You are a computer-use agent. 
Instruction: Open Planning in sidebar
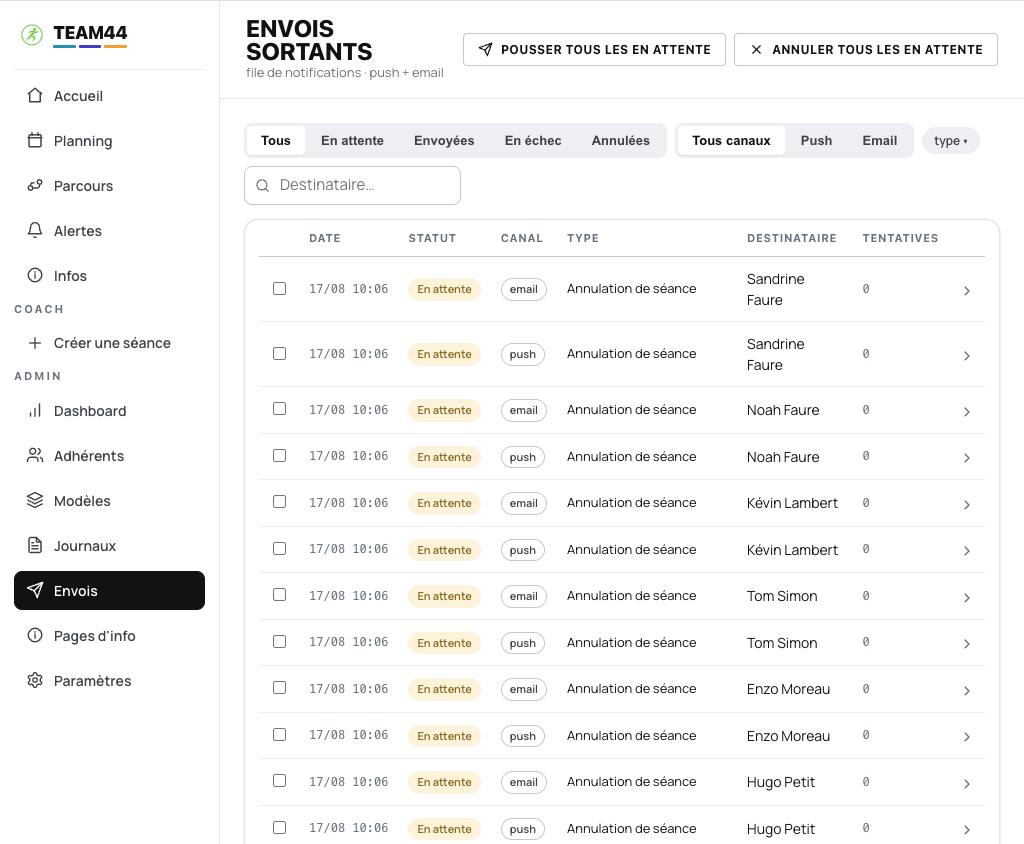109,141
